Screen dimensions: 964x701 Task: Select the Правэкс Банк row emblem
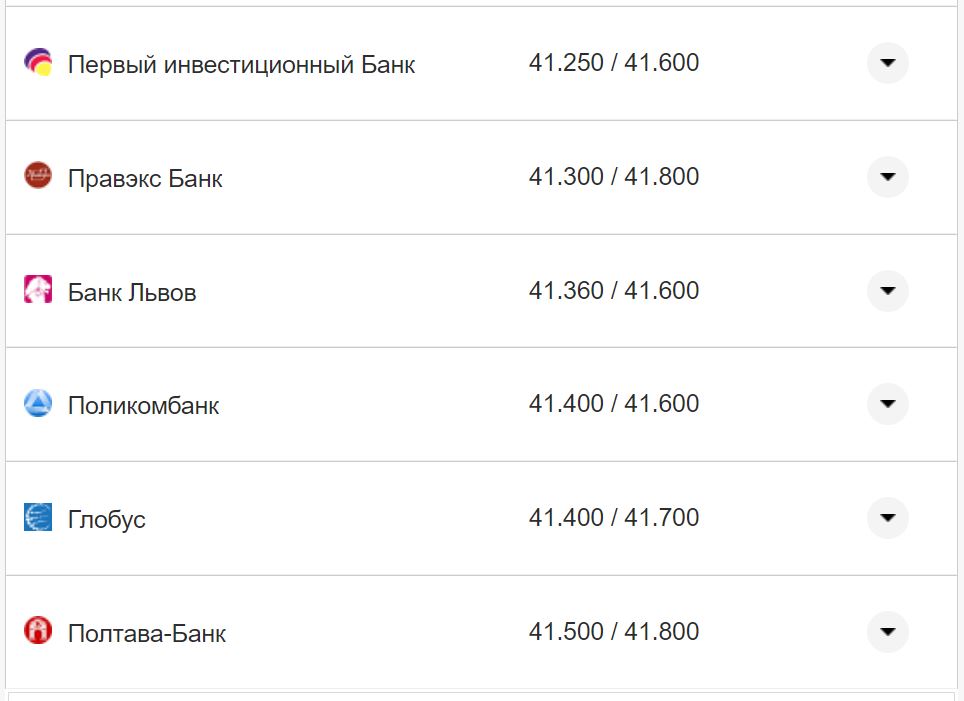37,177
